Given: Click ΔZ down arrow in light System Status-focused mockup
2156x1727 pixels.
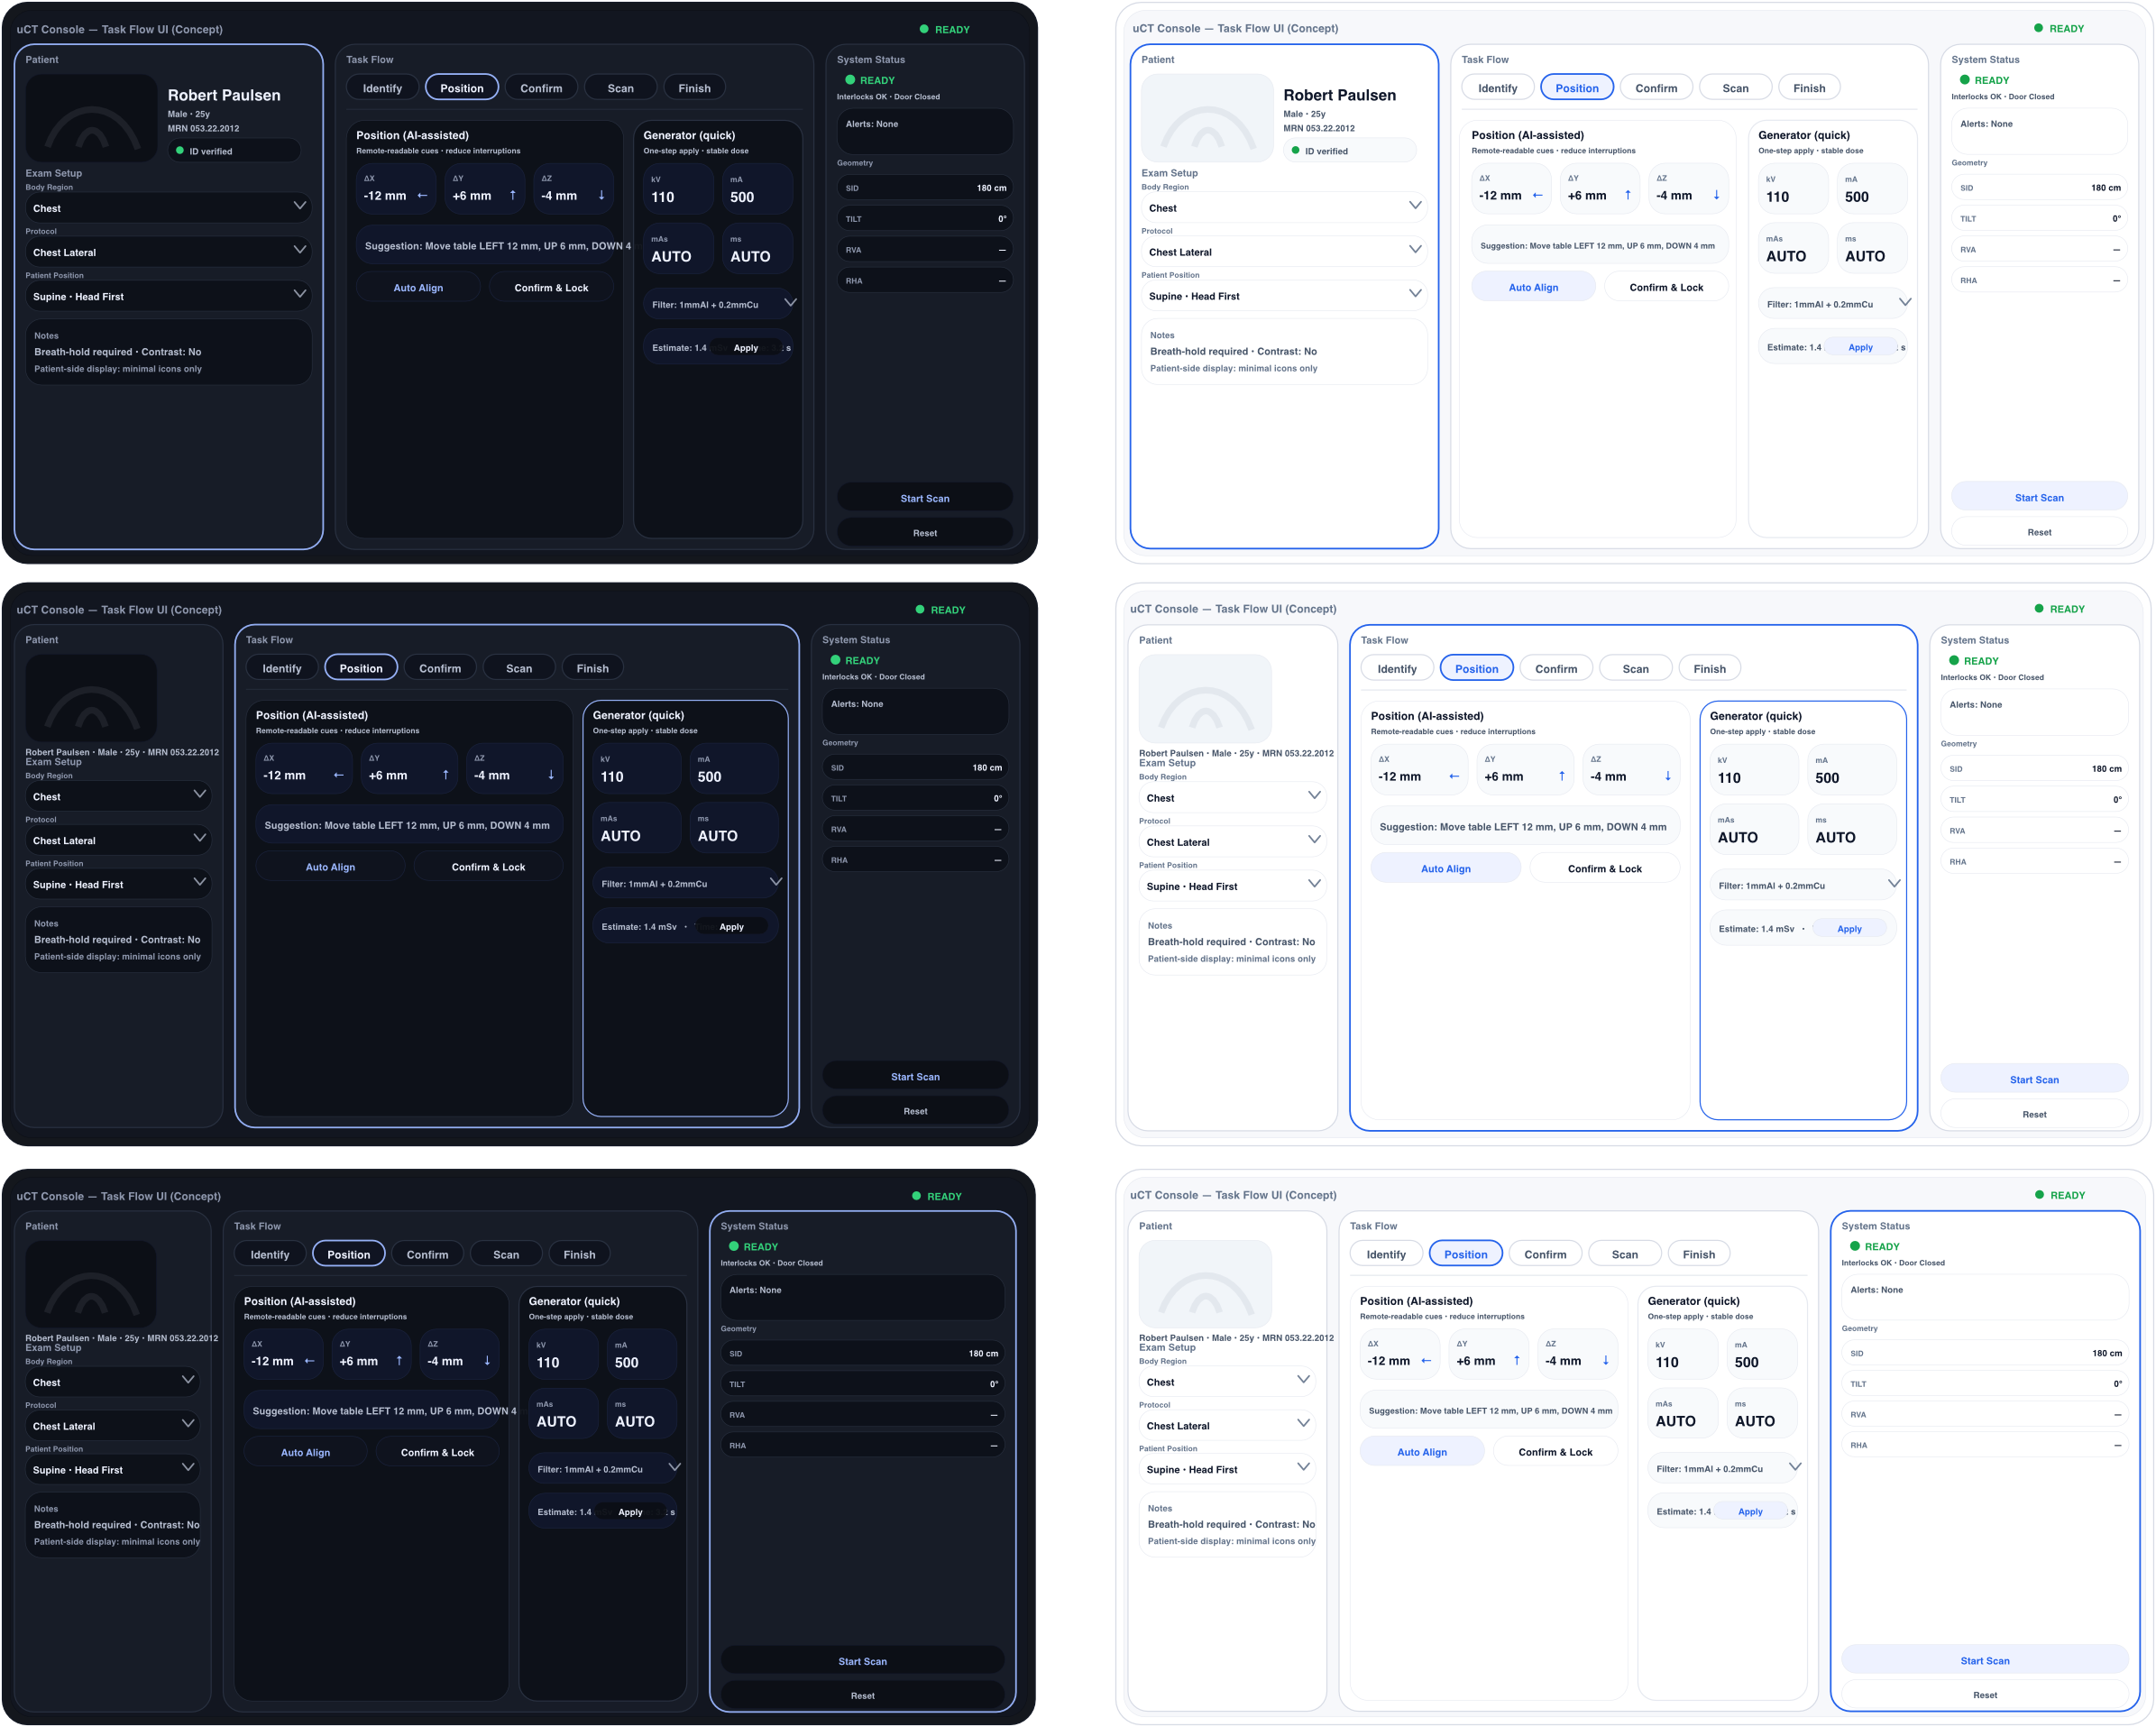Looking at the screenshot, I should coord(1606,1360).
